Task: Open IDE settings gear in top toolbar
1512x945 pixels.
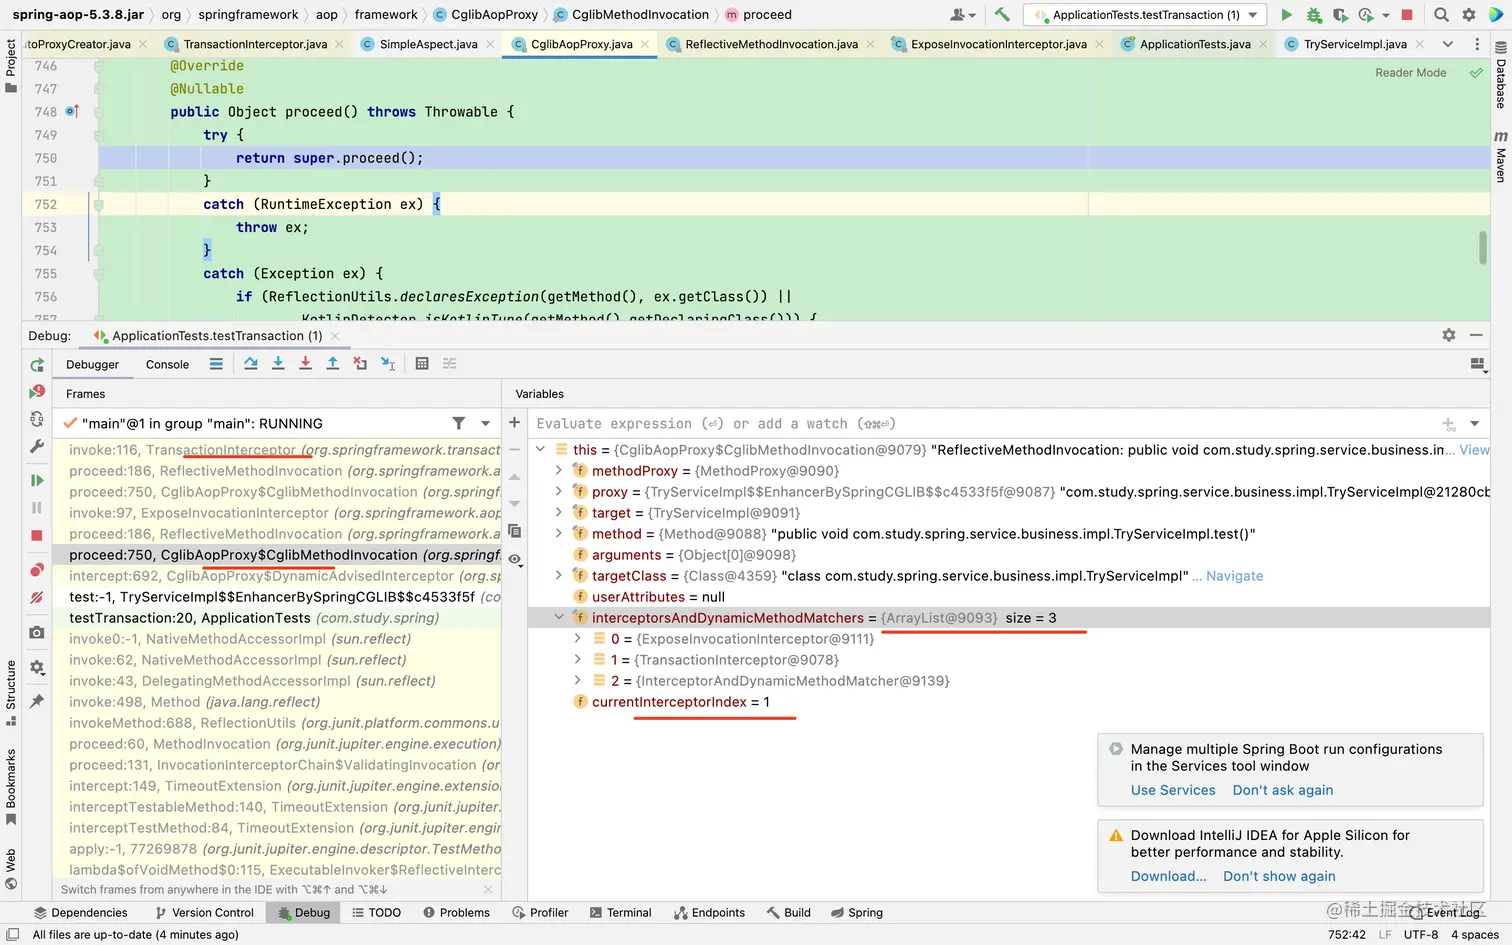Action: pyautogui.click(x=1469, y=15)
